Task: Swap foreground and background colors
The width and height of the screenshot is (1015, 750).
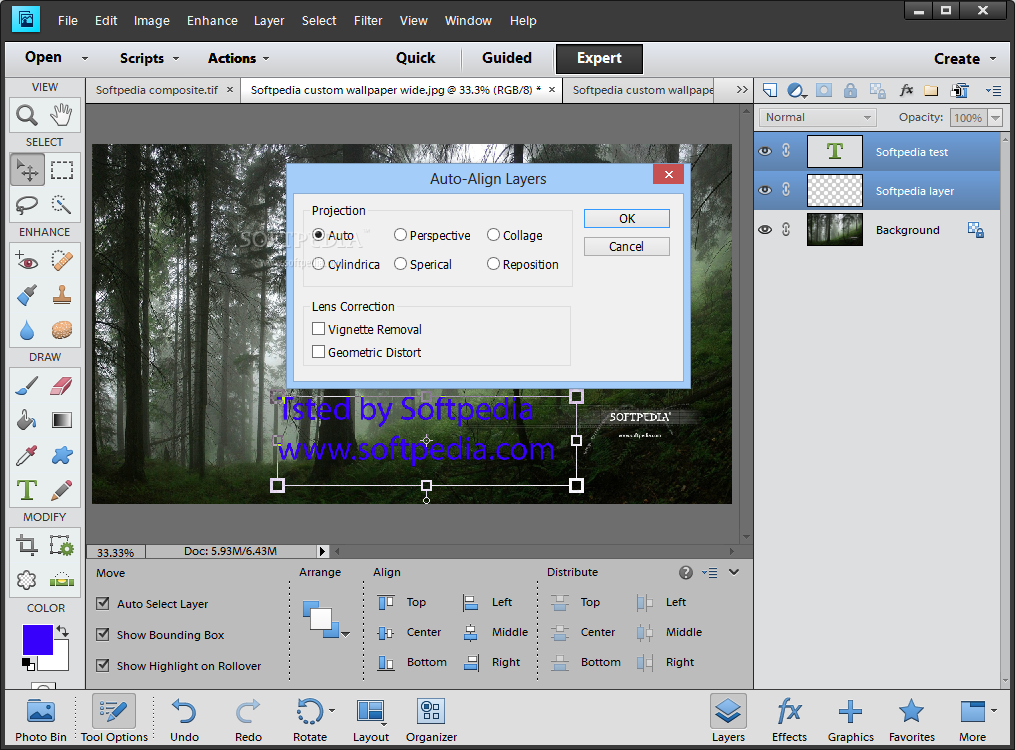Action: [62, 630]
